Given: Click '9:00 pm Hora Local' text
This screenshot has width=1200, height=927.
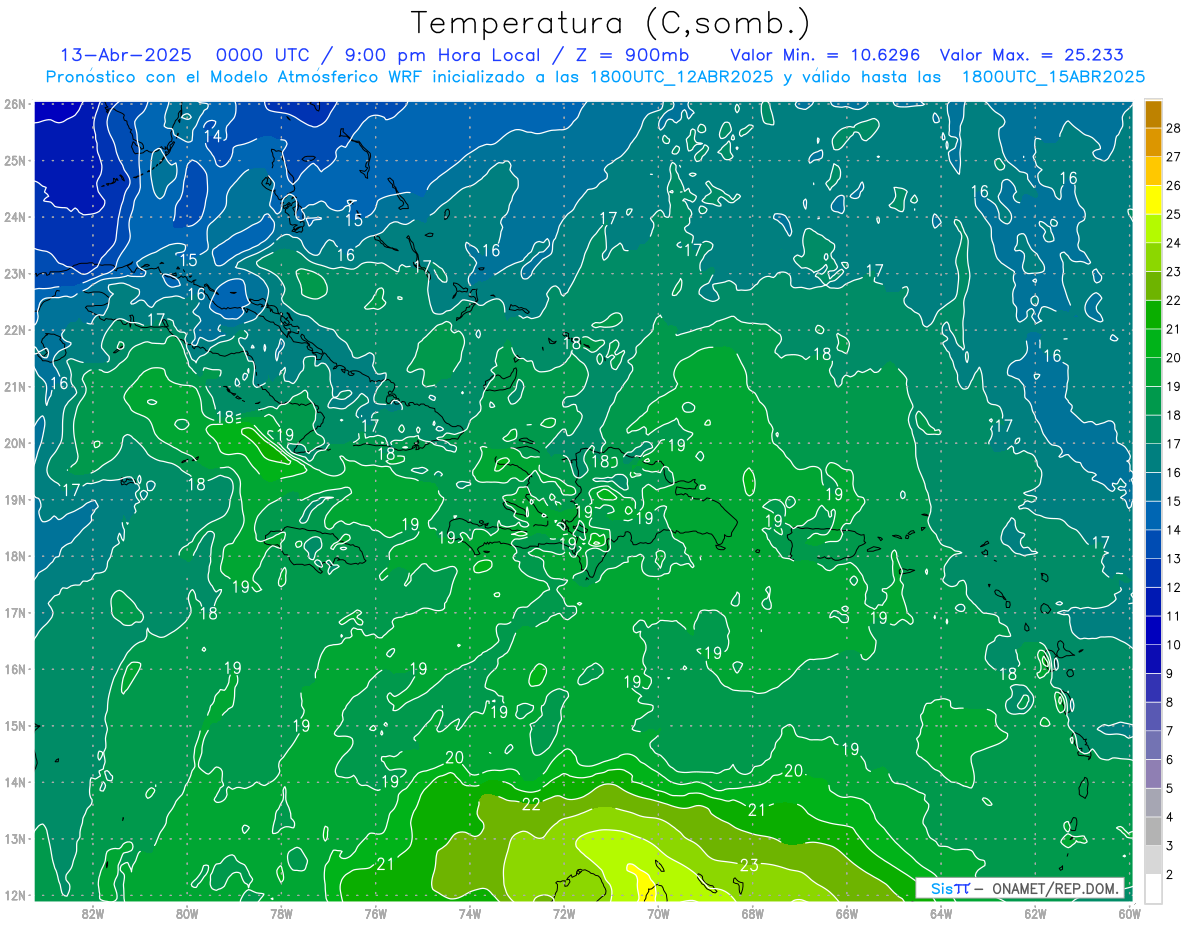Looking at the screenshot, I should (x=440, y=55).
